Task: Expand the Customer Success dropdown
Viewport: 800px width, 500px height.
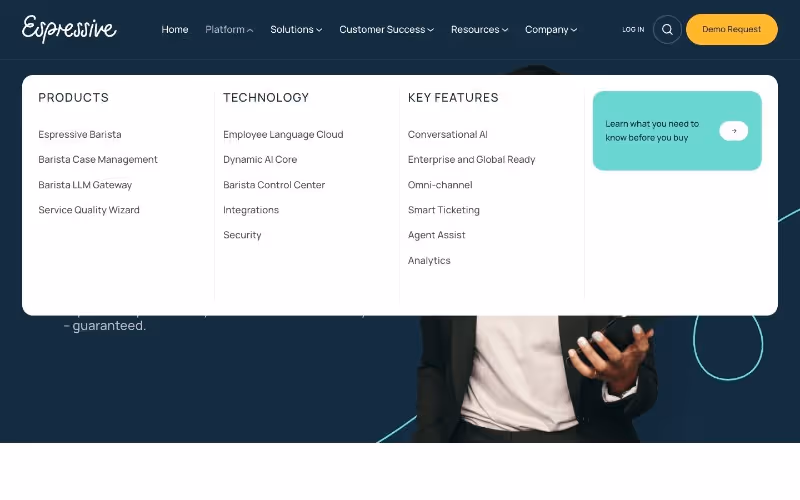Action: (x=386, y=30)
